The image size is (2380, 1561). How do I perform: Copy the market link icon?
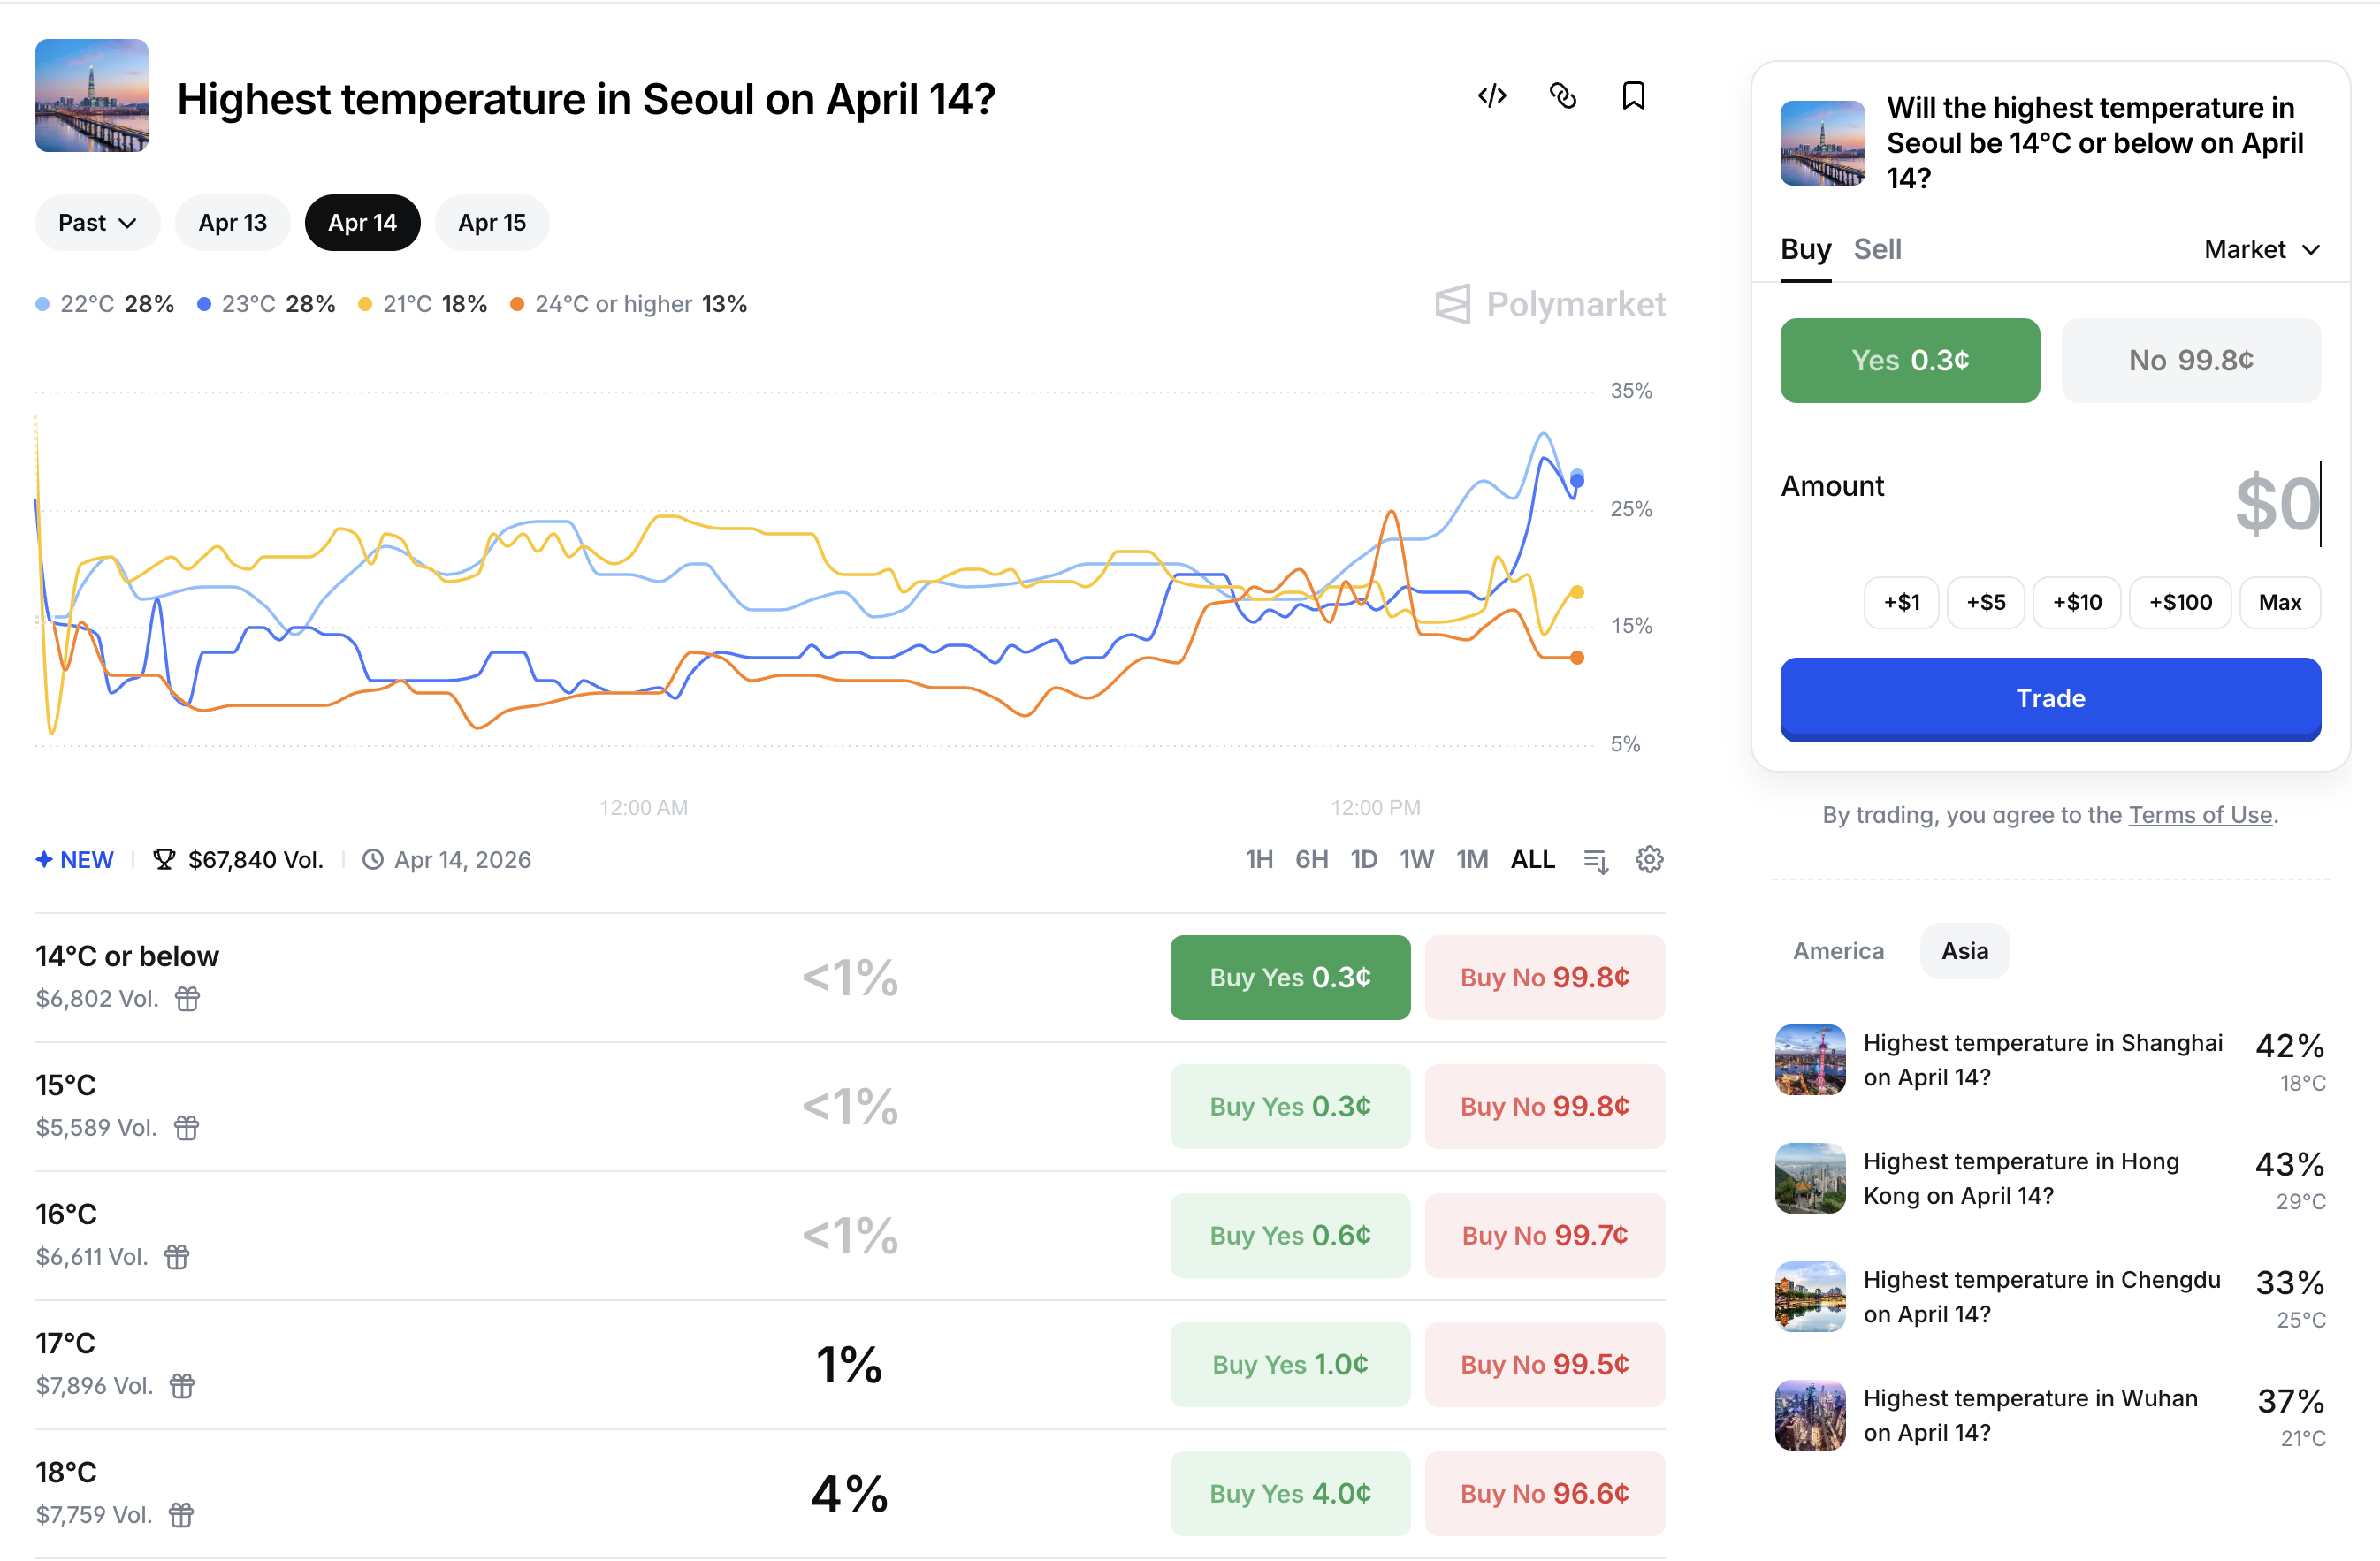(x=1562, y=96)
